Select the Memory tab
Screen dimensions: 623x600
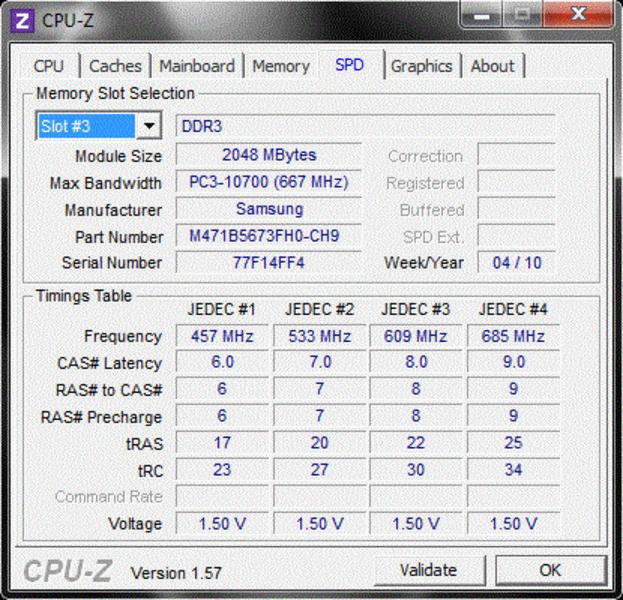pos(281,66)
